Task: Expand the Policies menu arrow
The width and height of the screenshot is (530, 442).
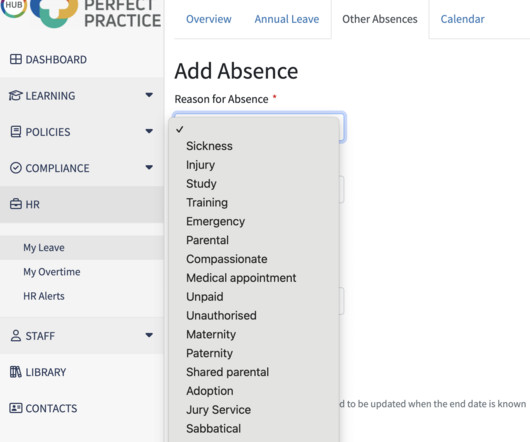Action: coord(149,131)
